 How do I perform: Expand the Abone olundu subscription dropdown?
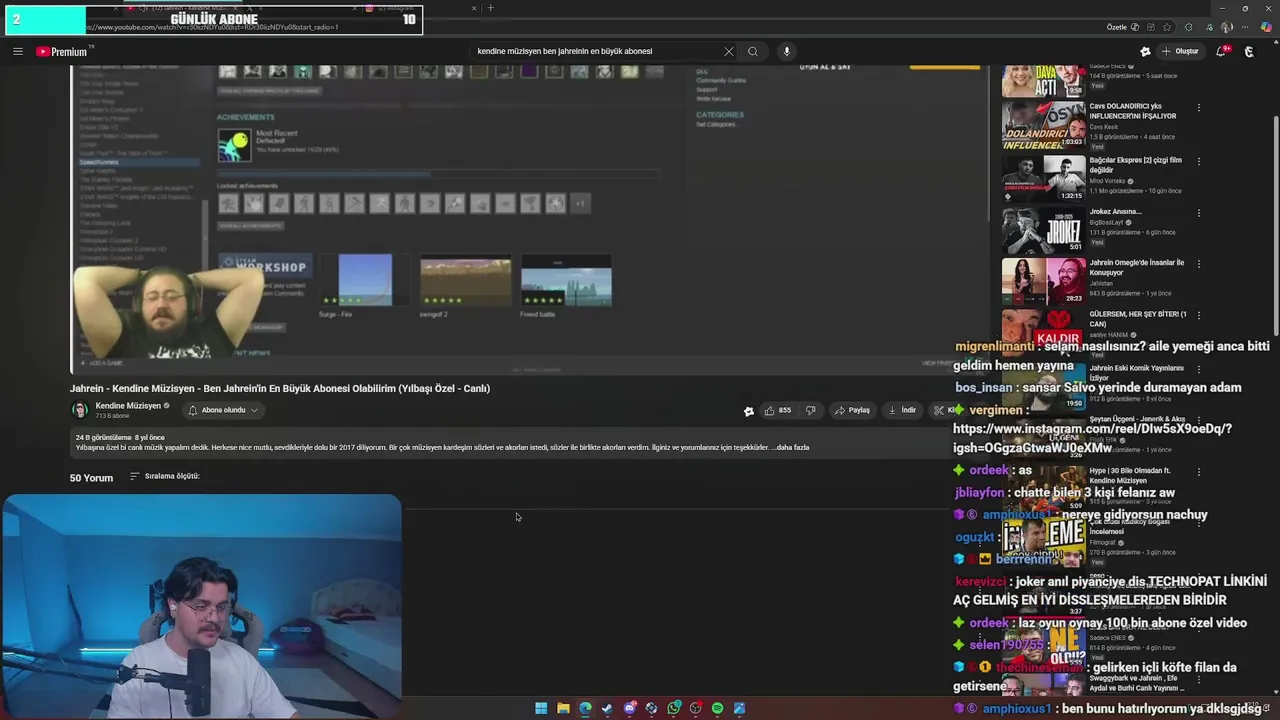click(x=224, y=410)
